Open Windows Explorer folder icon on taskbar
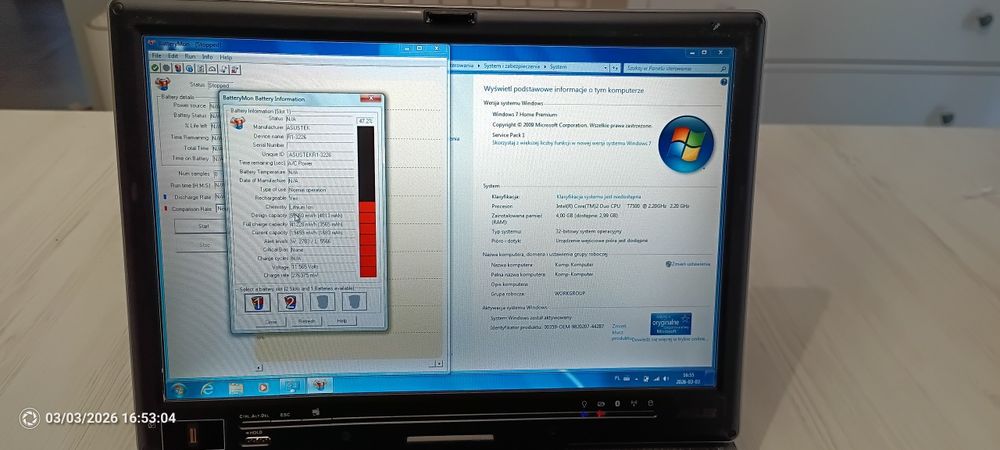Image resolution: width=1000 pixels, height=450 pixels. (x=235, y=388)
